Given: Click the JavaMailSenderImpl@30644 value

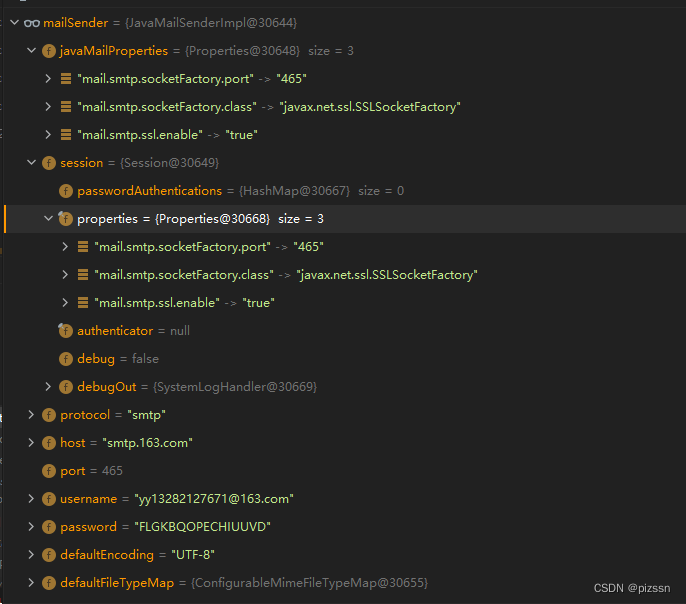Looking at the screenshot, I should [x=211, y=23].
